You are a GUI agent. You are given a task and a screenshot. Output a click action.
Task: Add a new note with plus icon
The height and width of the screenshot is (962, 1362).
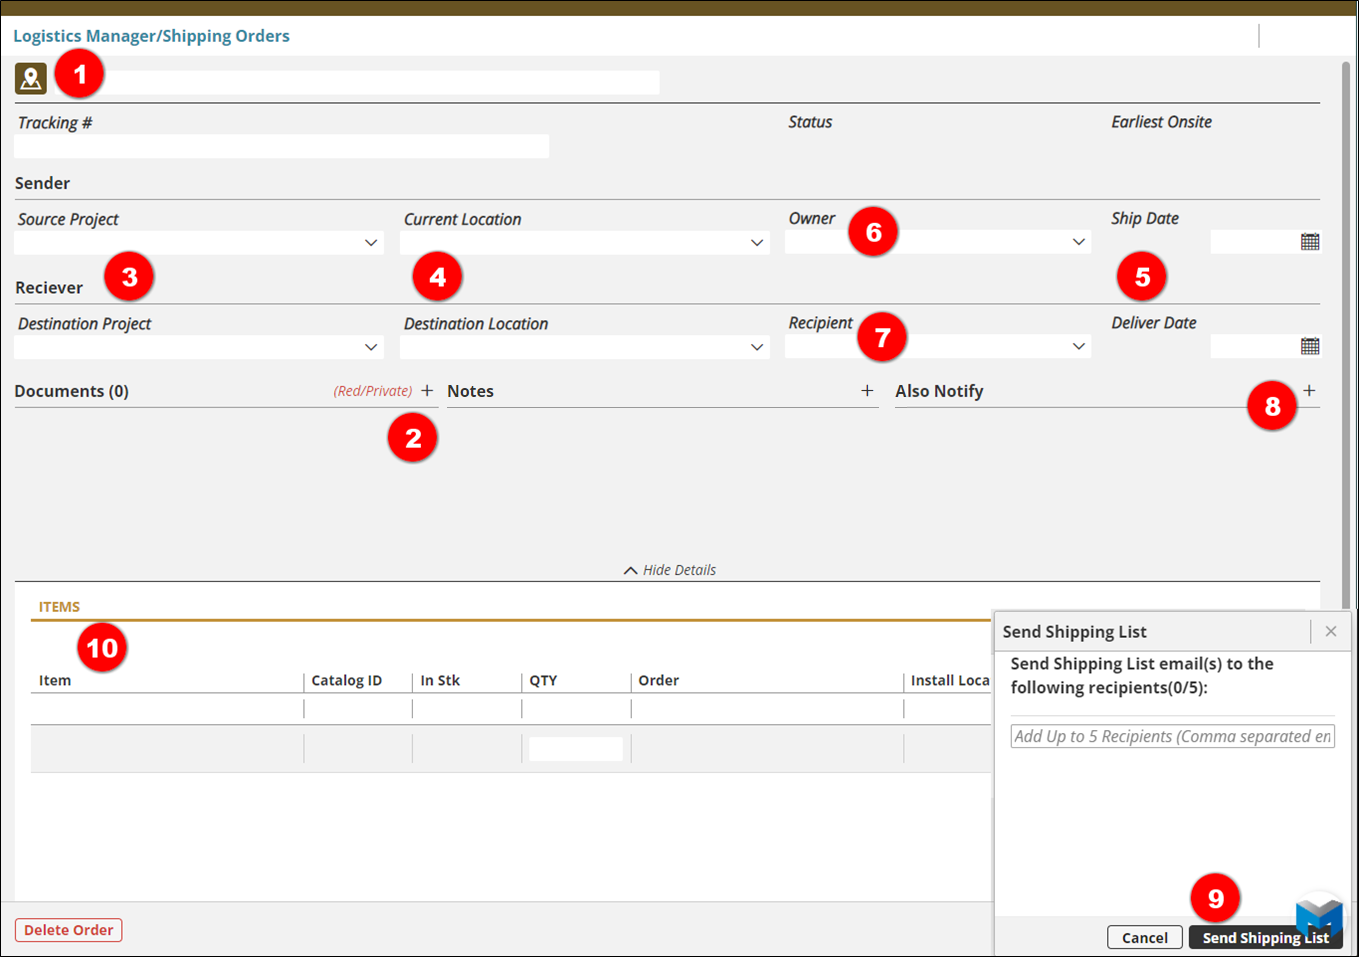tap(867, 391)
